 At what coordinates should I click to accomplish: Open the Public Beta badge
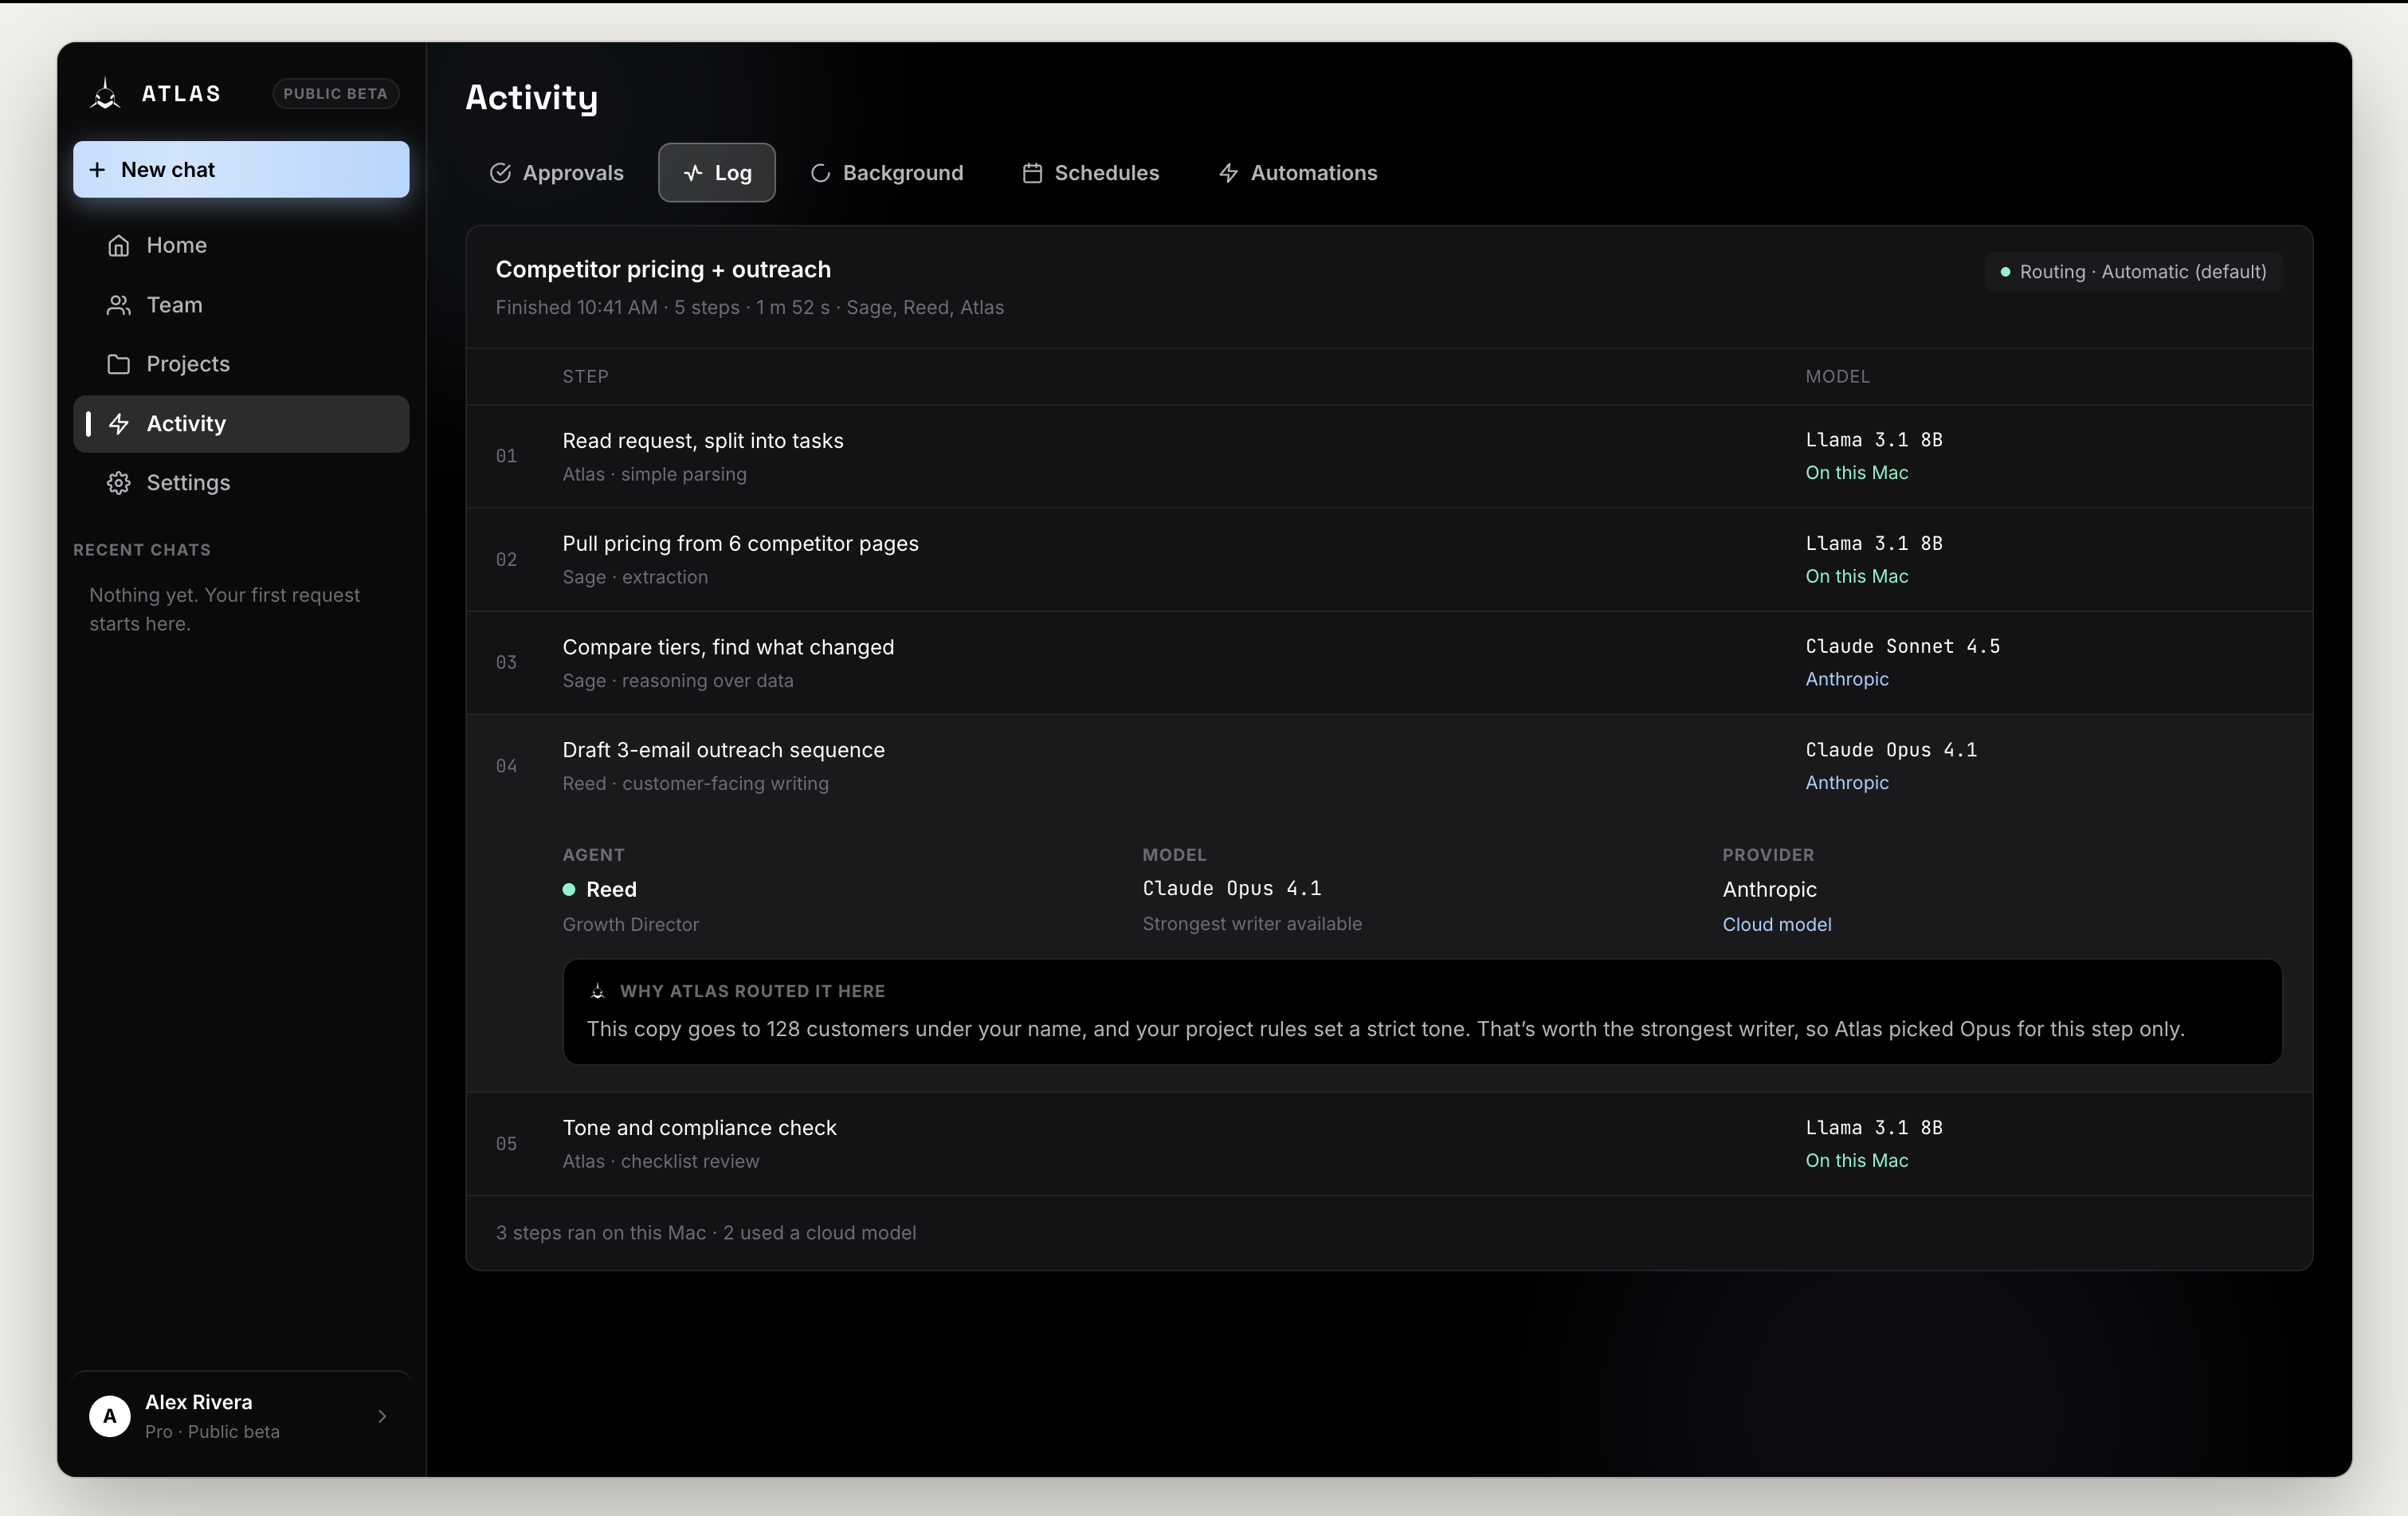(x=335, y=93)
